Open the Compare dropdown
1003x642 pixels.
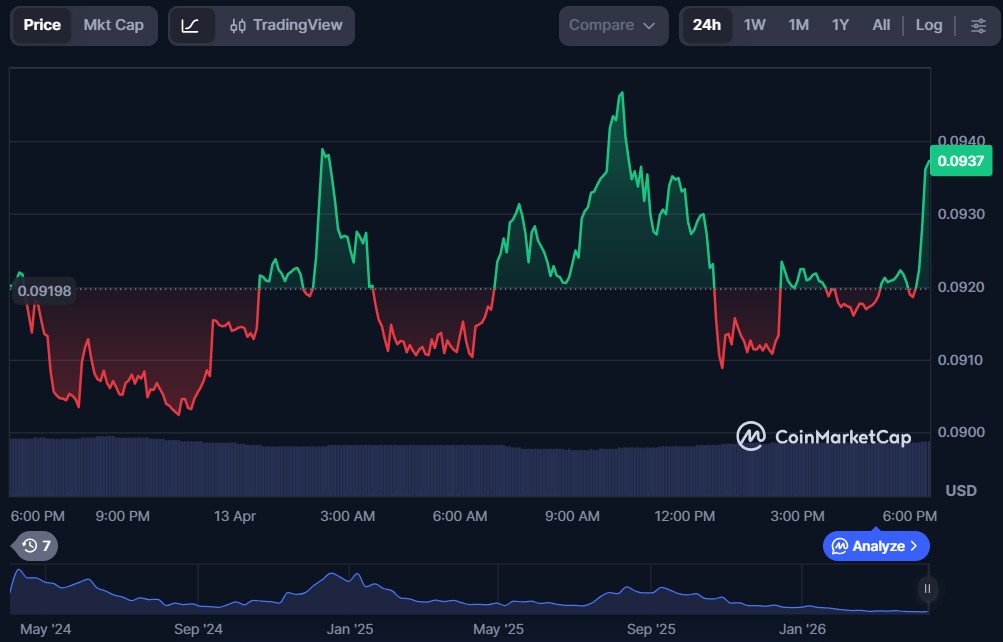point(613,25)
